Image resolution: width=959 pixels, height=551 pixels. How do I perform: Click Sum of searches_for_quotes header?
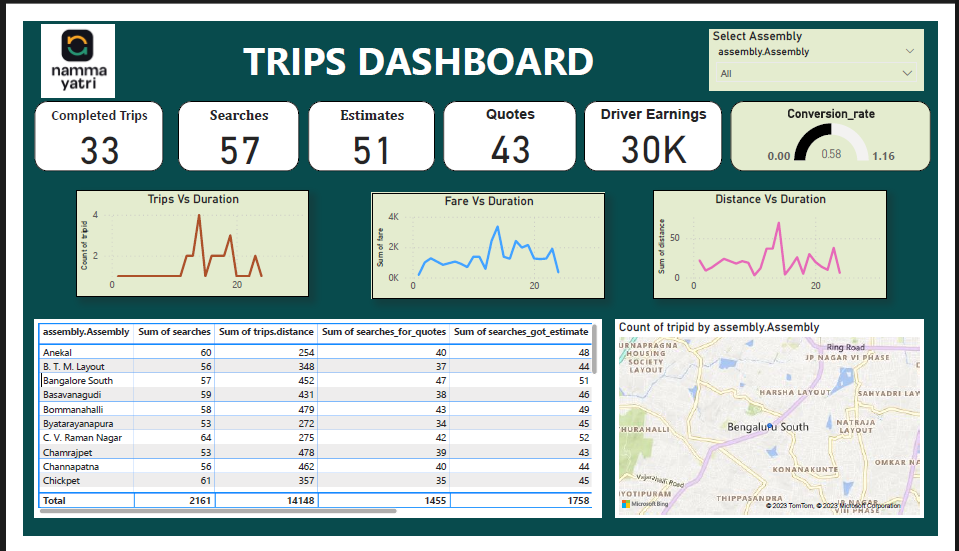tap(384, 331)
